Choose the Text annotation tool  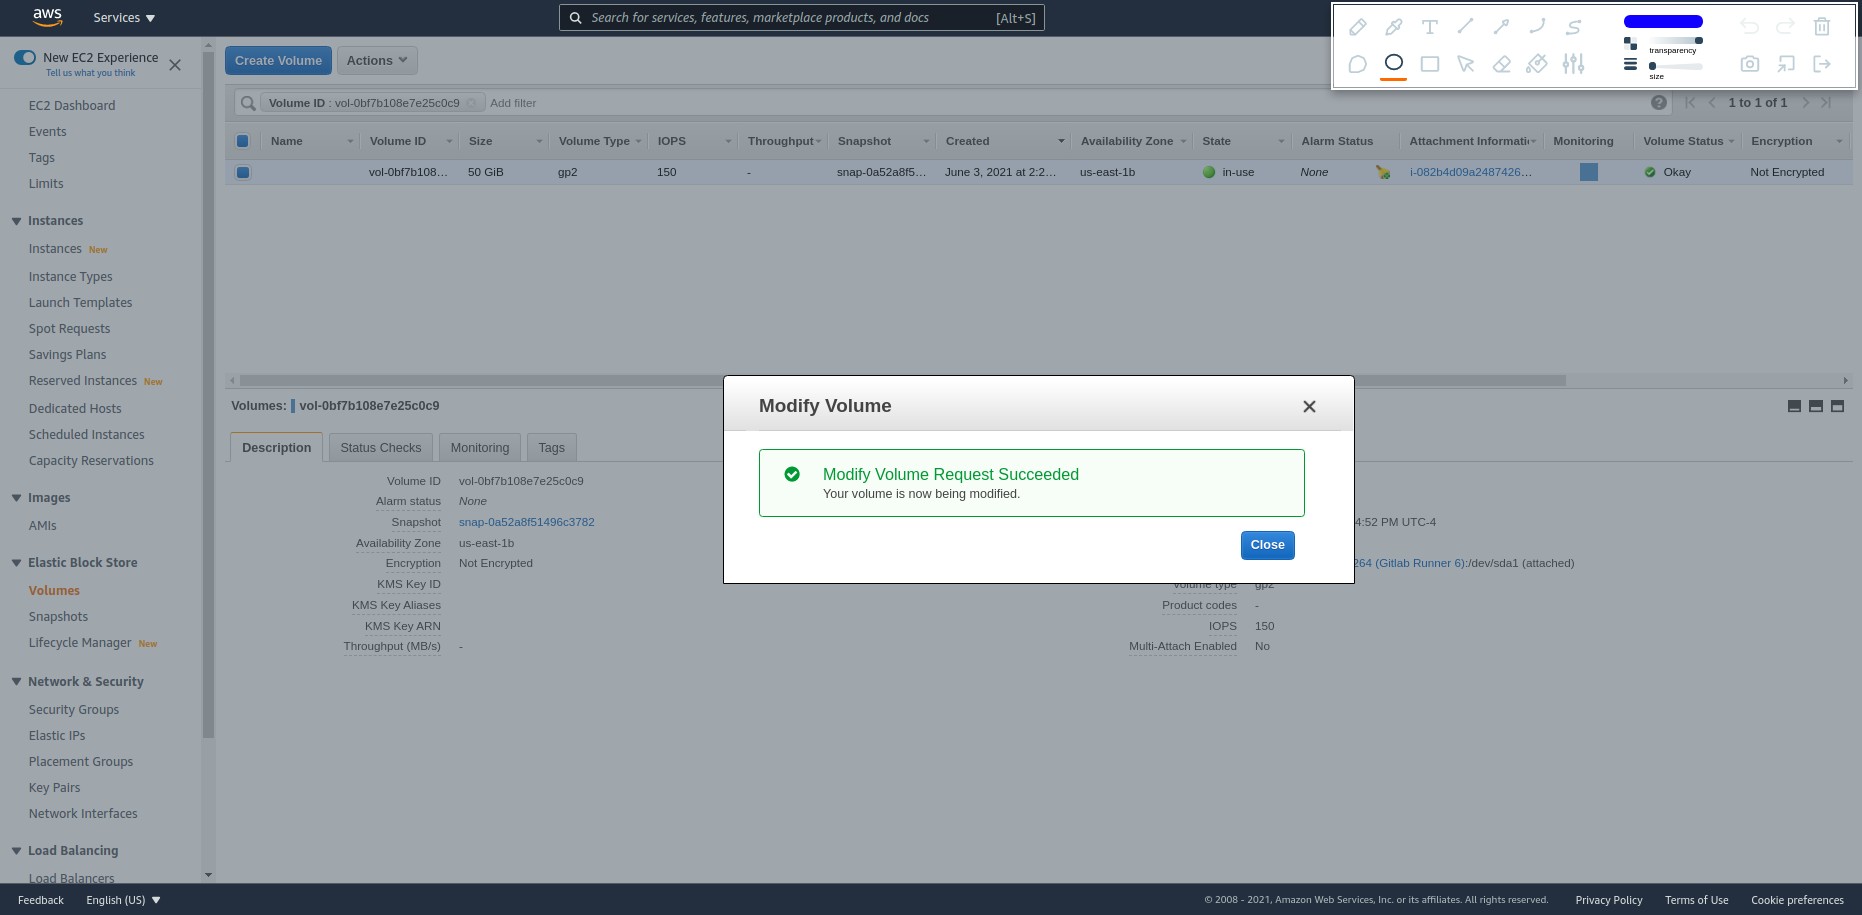[1430, 27]
